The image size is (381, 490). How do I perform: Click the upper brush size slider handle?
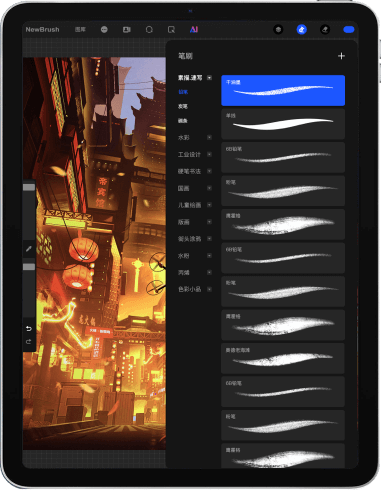[29, 187]
